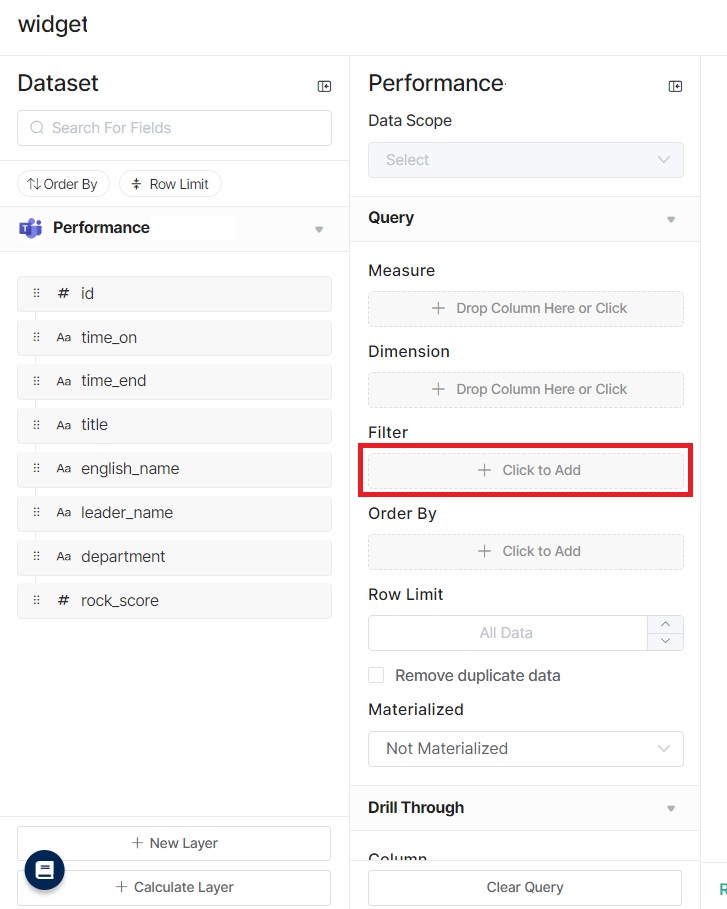Enable the Remove duplicate data checkbox

pyautogui.click(x=376, y=675)
